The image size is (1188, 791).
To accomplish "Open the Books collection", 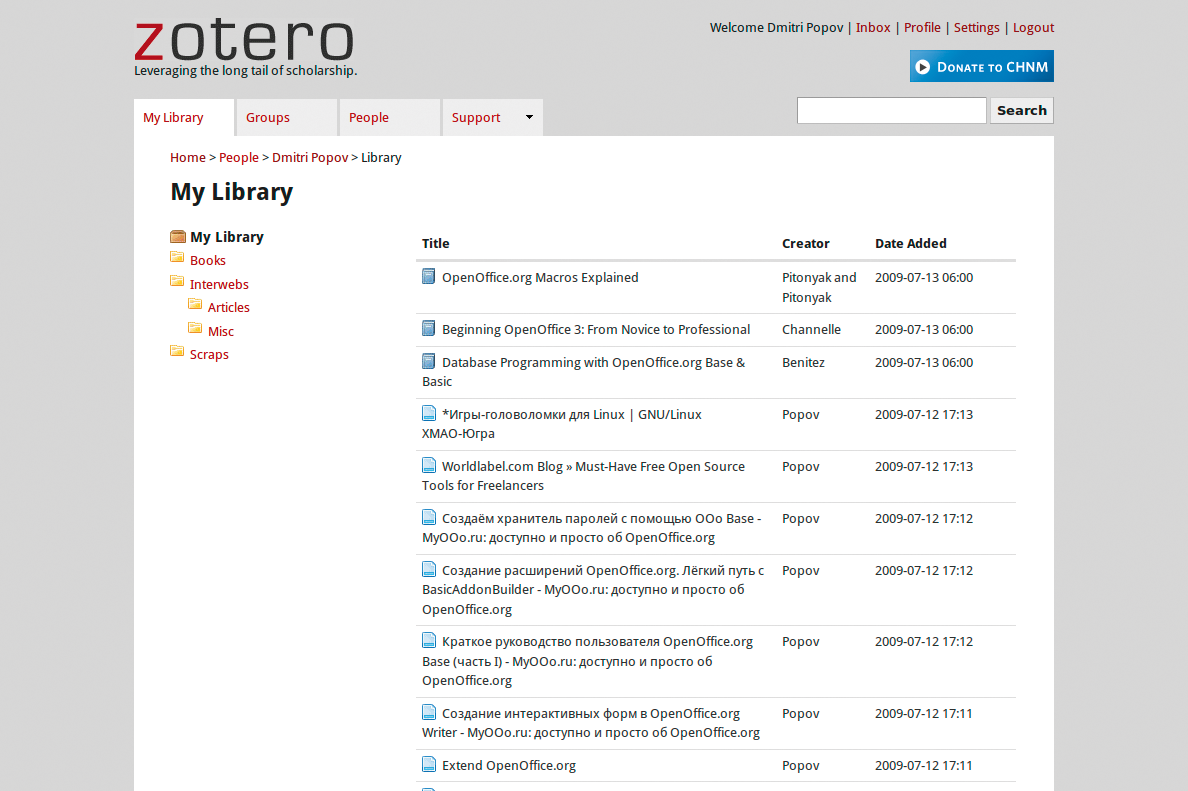I will pyautogui.click(x=208, y=261).
